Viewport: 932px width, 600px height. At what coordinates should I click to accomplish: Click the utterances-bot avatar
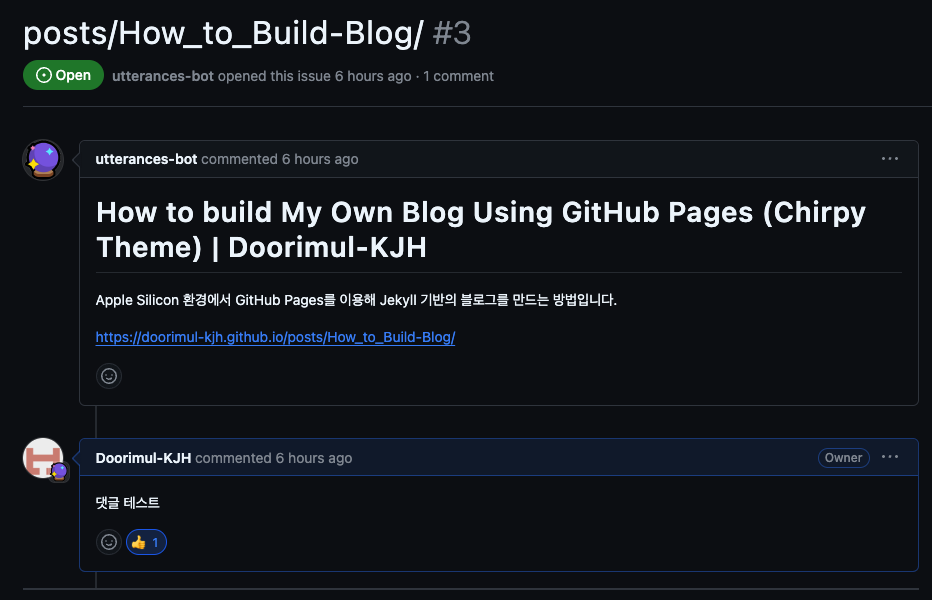coord(42,158)
